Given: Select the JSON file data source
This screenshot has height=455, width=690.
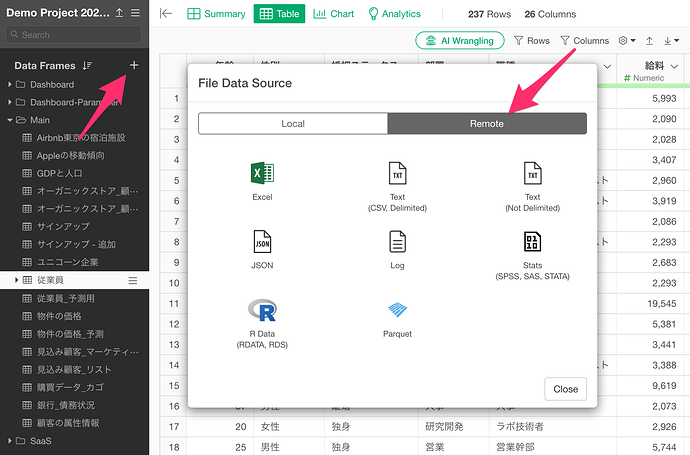Looking at the screenshot, I should (x=262, y=250).
